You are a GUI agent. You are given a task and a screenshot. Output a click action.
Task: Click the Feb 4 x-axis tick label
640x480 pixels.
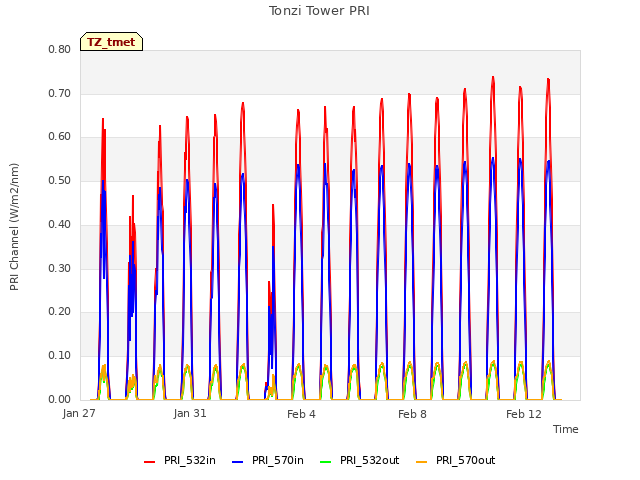coord(301,414)
